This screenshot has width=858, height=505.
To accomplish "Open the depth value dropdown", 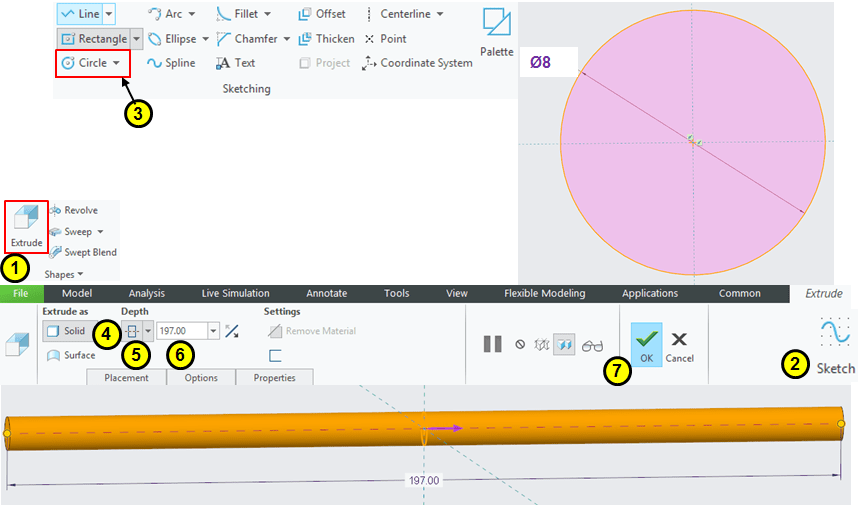I will [212, 331].
